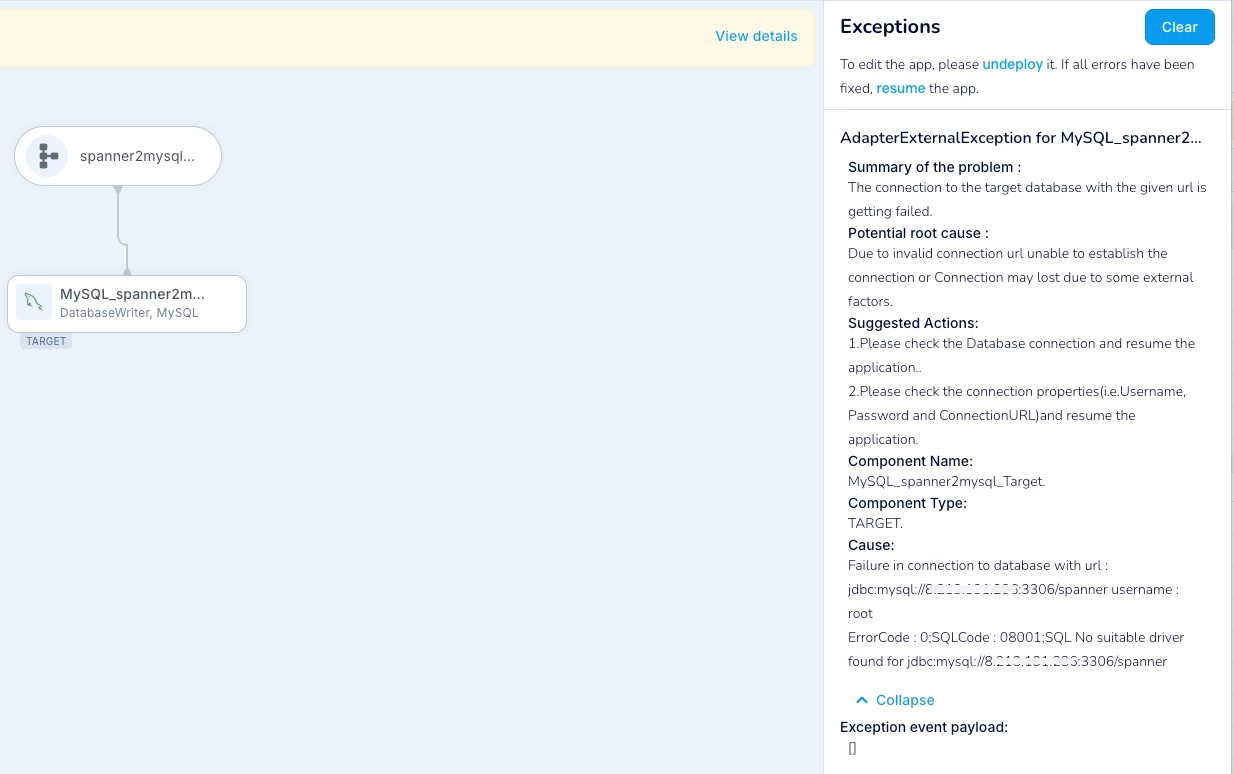Viewport: 1234px width, 774px height.
Task: Click the TARGET badge under MySQL node
Action: (x=46, y=341)
